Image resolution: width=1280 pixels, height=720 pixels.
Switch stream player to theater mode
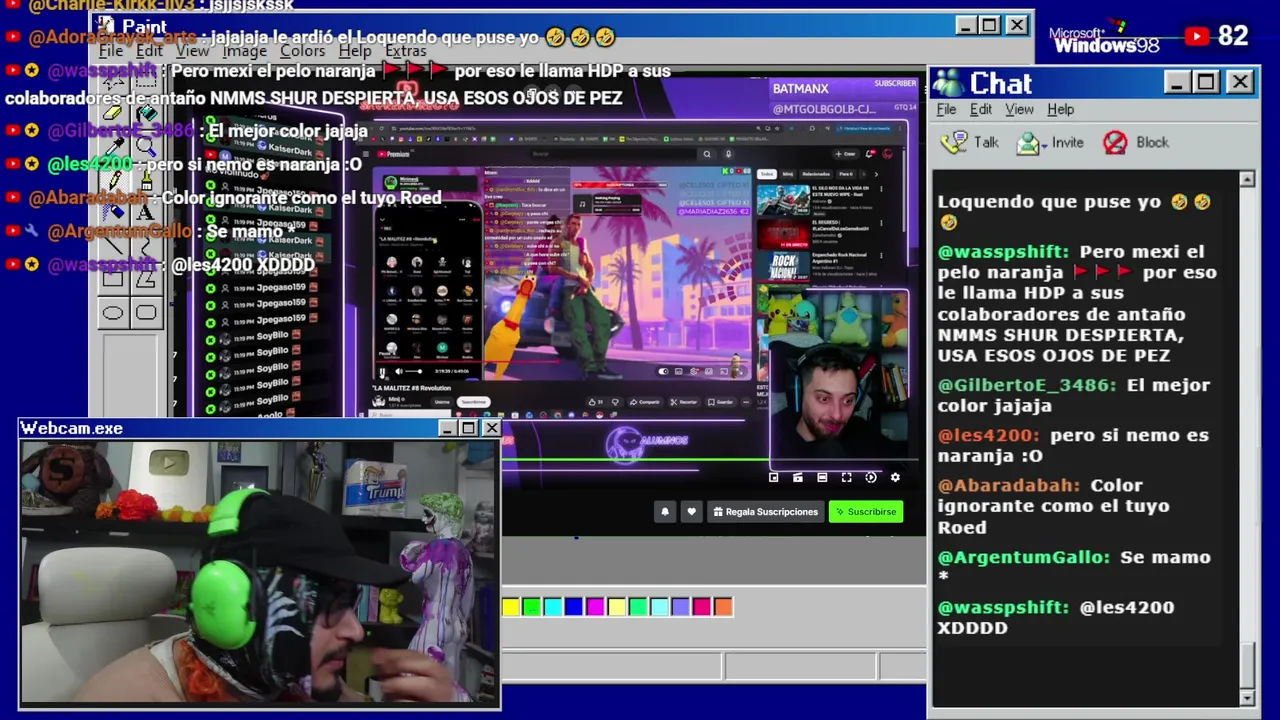tap(822, 478)
